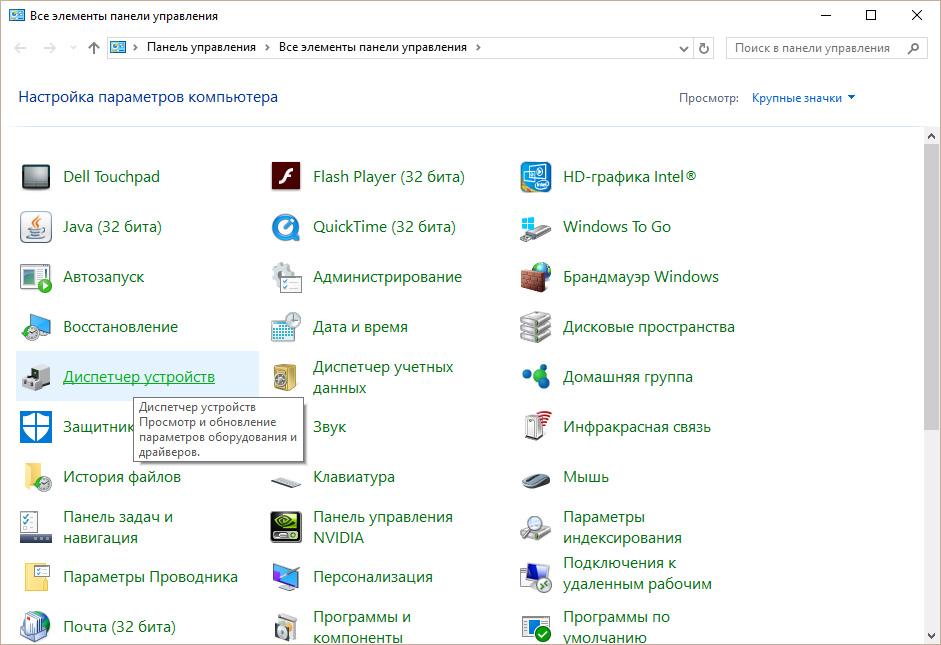Image resolution: width=941 pixels, height=645 pixels.
Task: Select the Все элементы панели управления breadcrumb
Action: (x=373, y=47)
